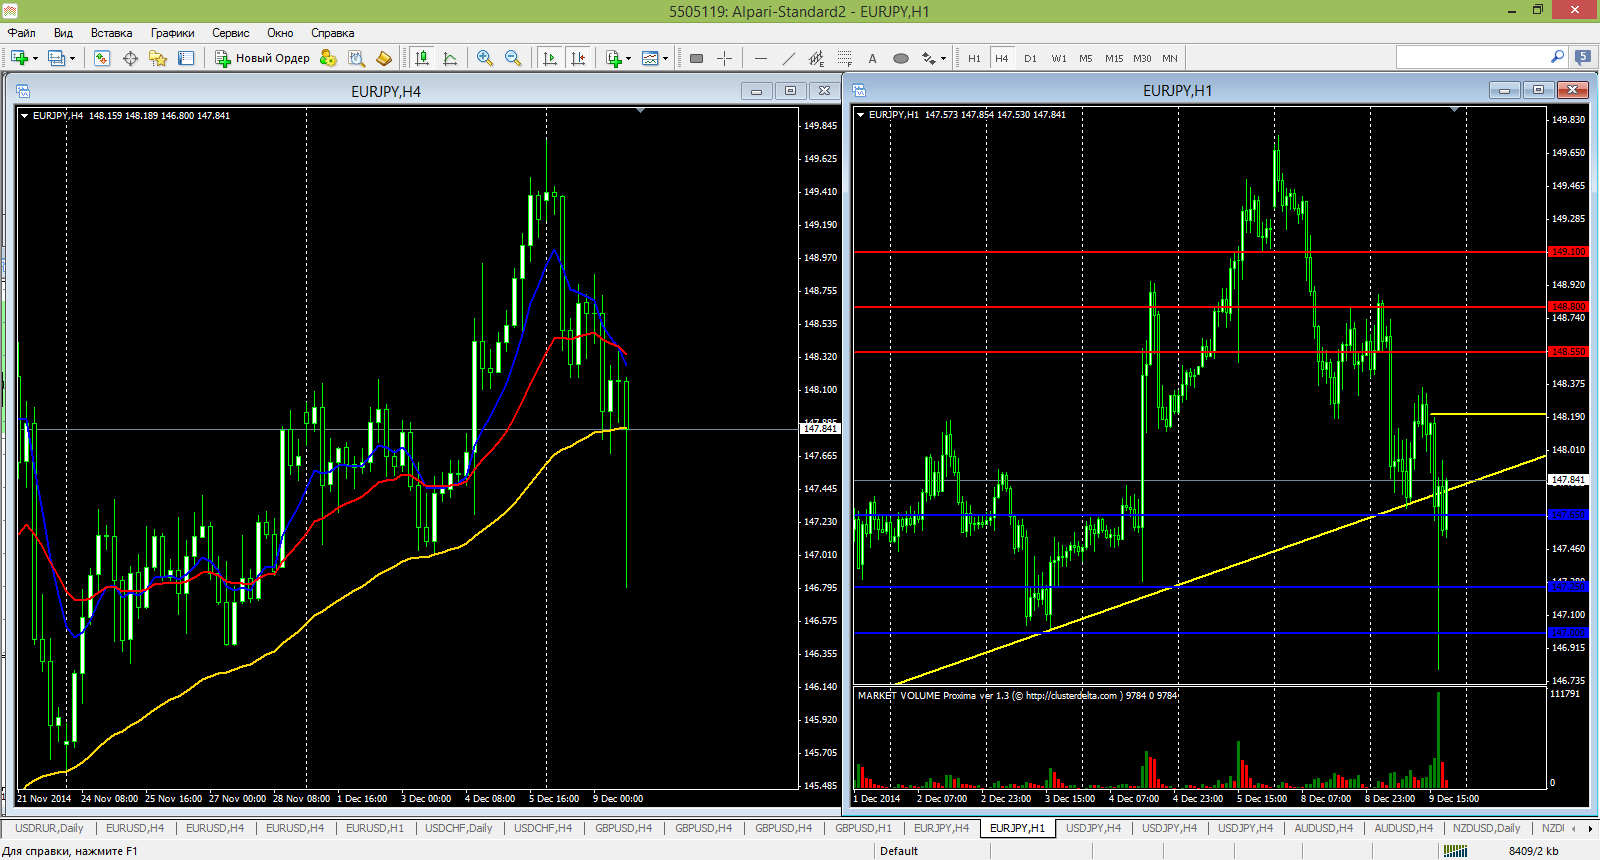
Task: Open the New Chart toolbar icon
Action: (19, 58)
